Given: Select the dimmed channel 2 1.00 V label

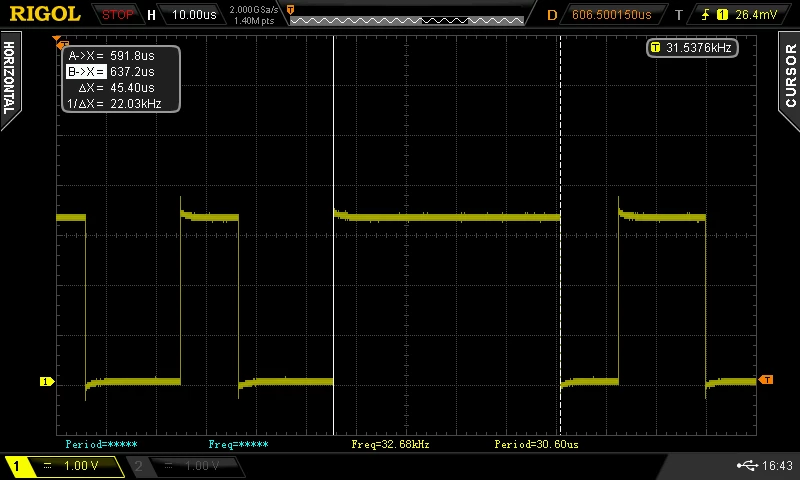Looking at the screenshot, I should point(202,466).
